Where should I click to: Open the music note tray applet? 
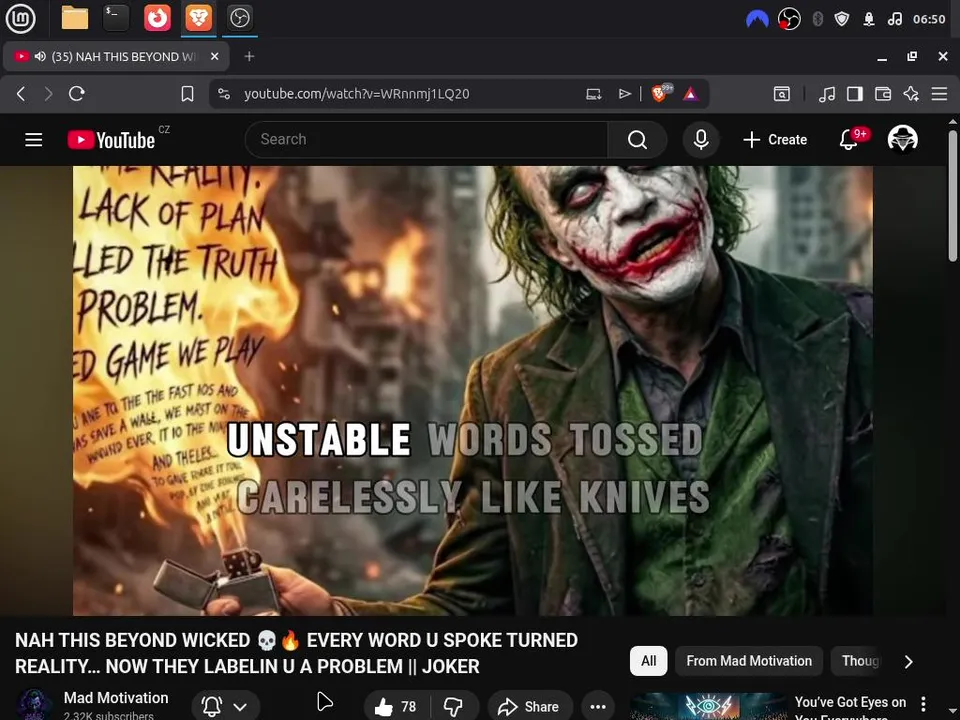coord(894,20)
